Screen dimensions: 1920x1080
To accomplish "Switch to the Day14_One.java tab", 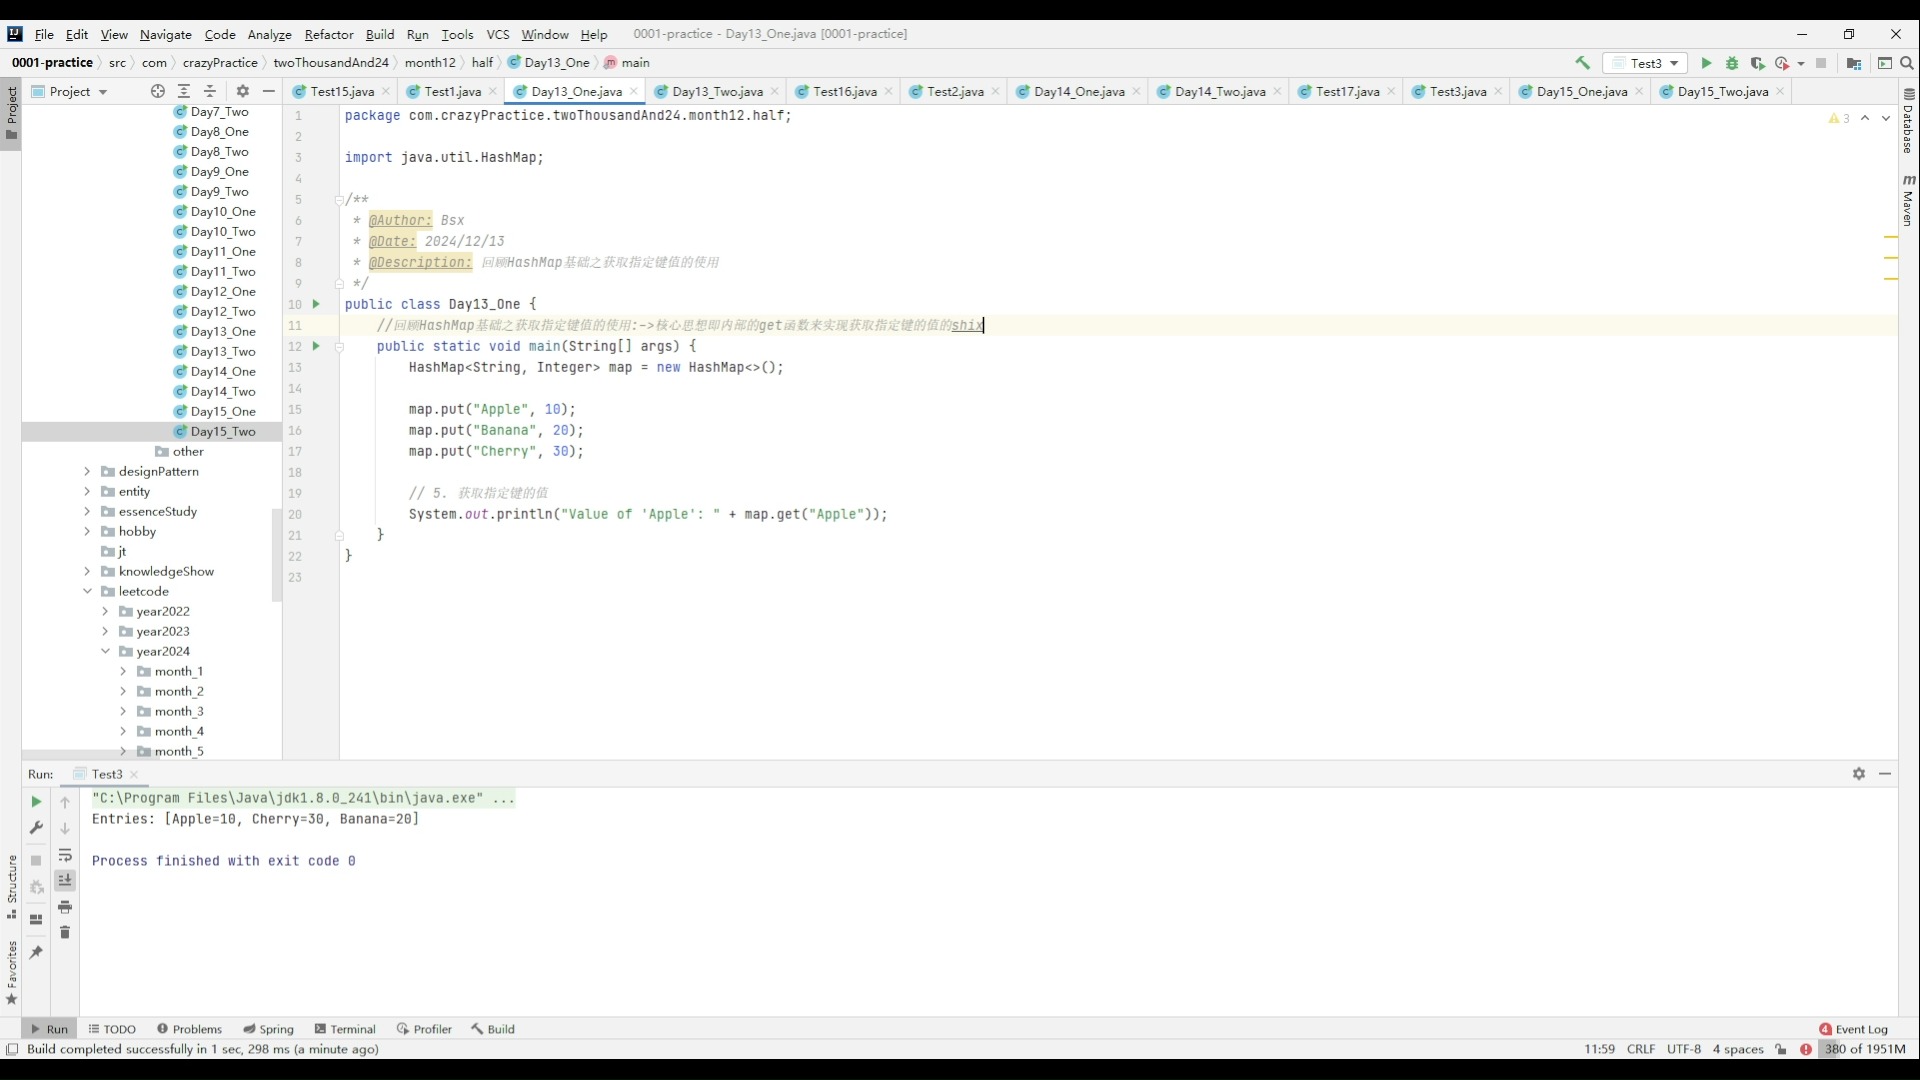I will (1078, 91).
